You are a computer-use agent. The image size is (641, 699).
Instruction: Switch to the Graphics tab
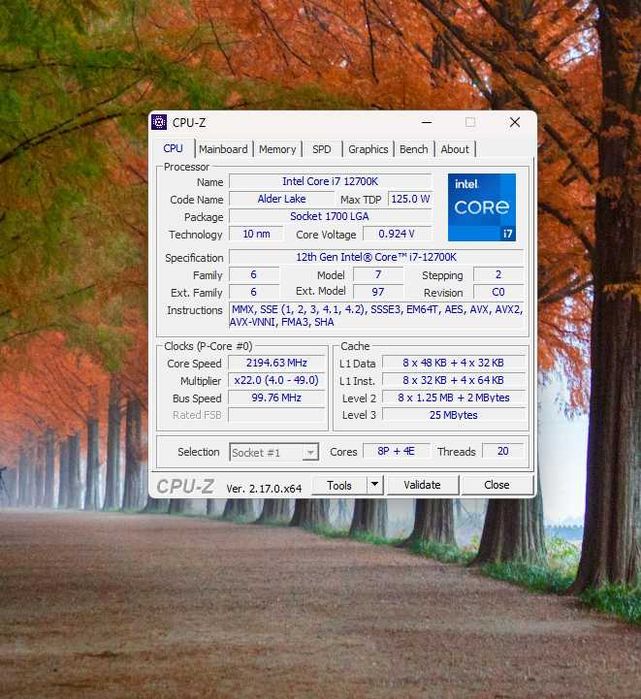coord(368,149)
